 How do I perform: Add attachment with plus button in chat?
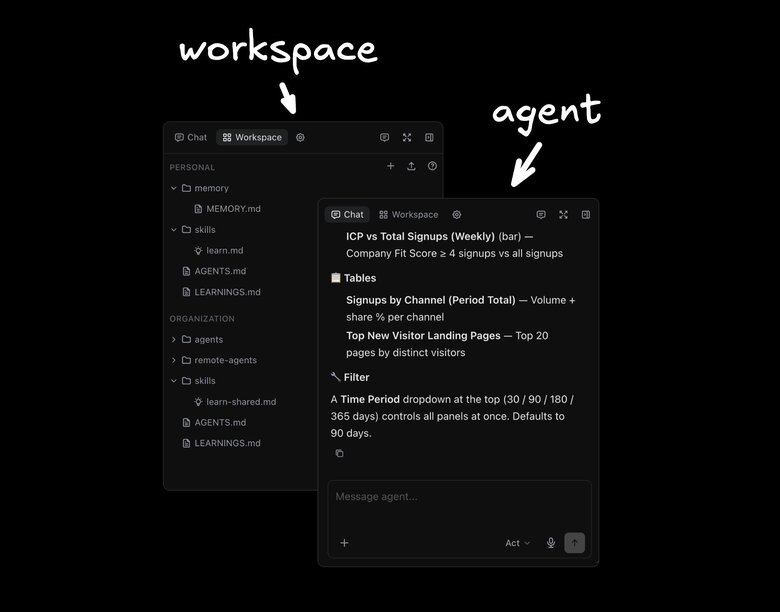point(344,543)
